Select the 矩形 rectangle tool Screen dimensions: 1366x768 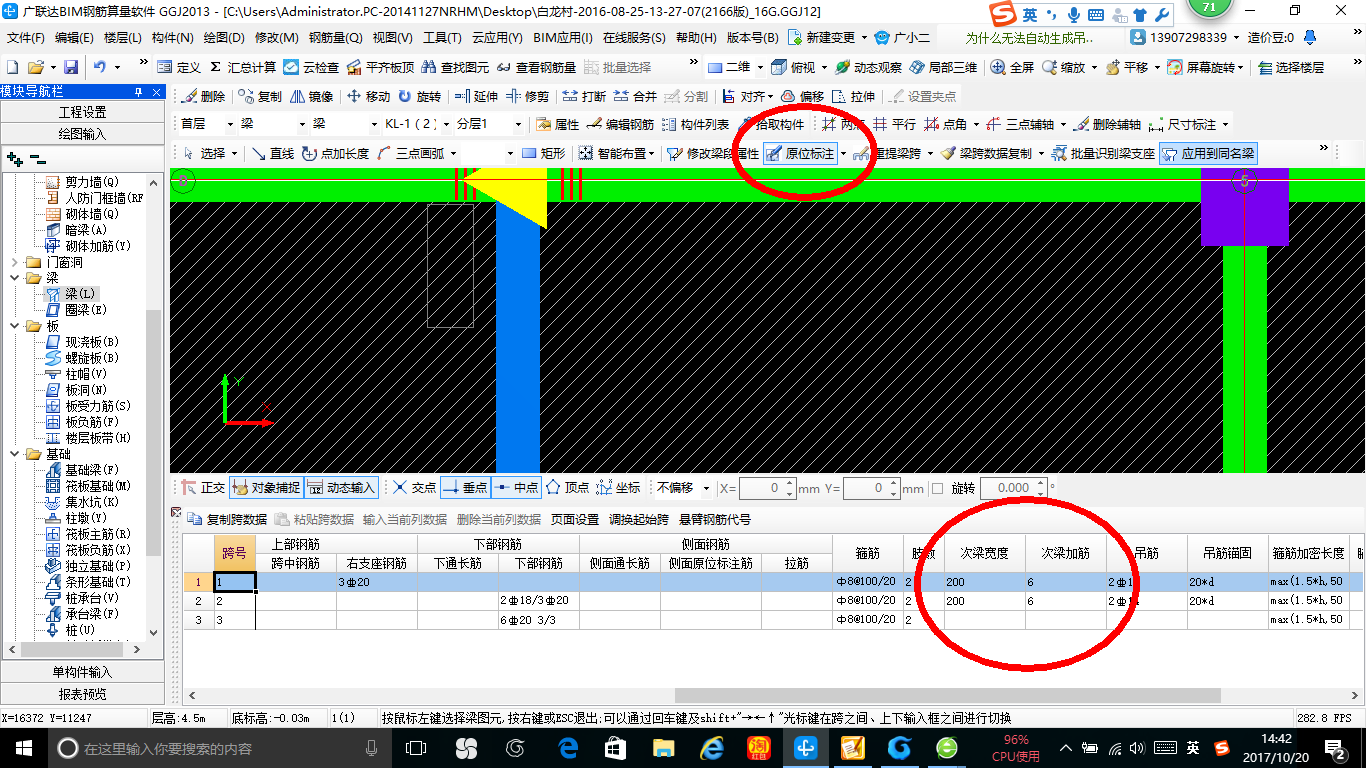pos(544,153)
